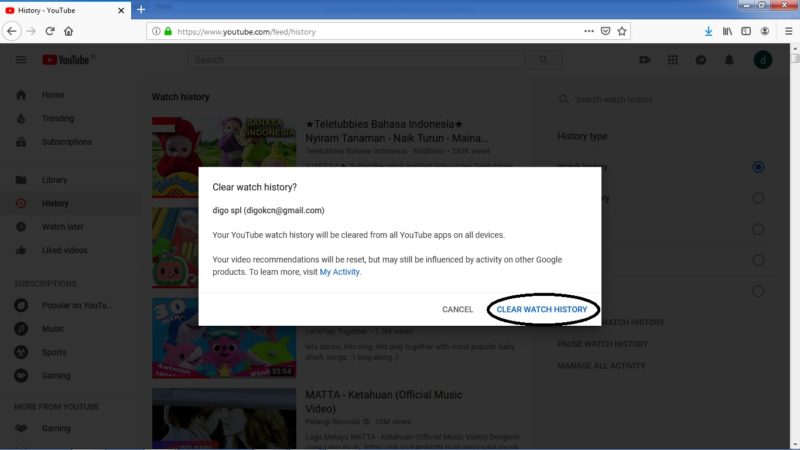
Task: Open account avatar menu
Action: (763, 60)
